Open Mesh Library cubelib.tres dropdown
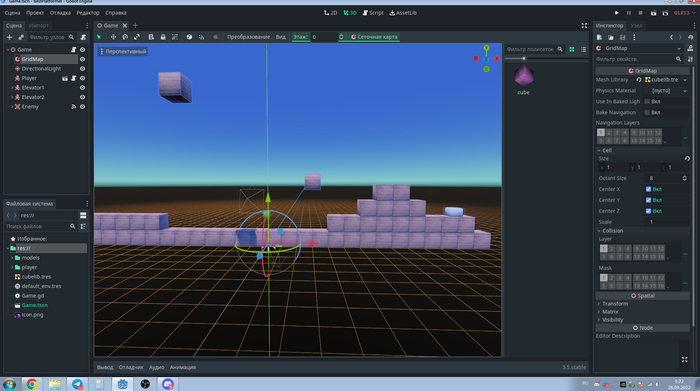700x391 pixels. [x=685, y=80]
